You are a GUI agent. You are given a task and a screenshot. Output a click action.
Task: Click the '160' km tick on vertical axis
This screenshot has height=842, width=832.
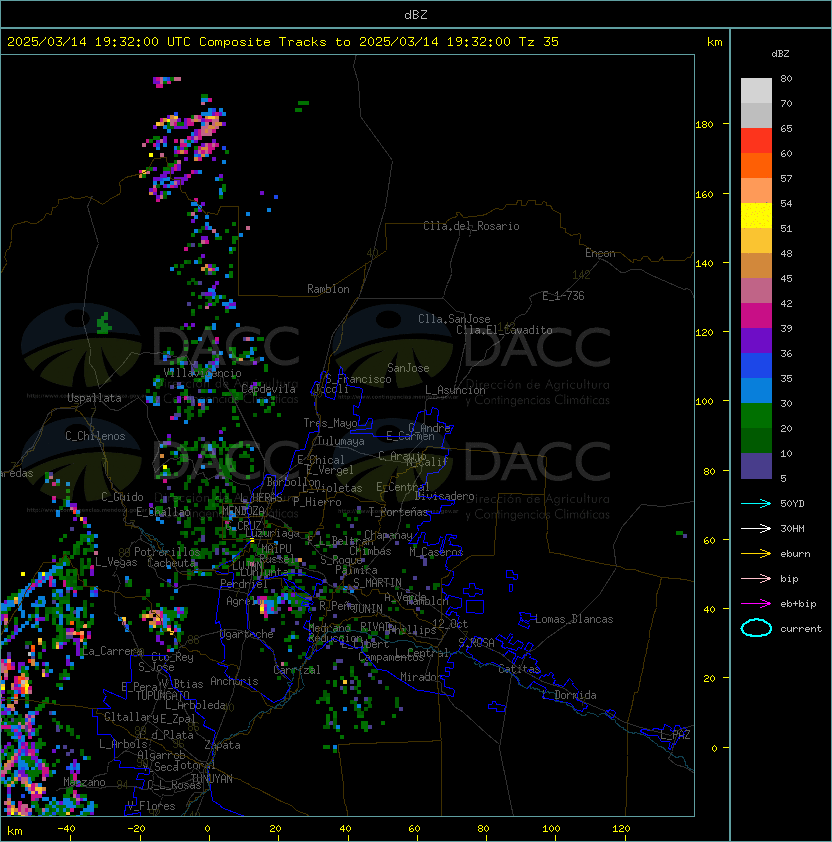pos(704,194)
